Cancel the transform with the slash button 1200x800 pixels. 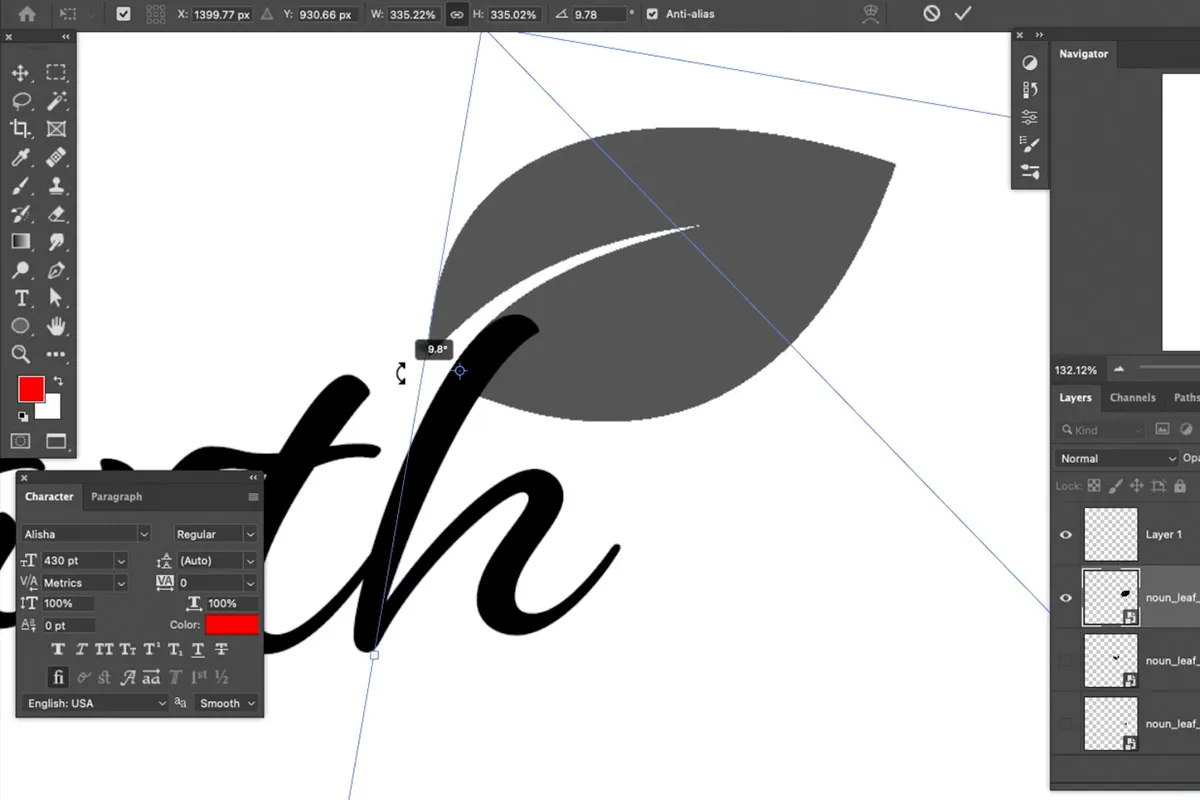coord(931,13)
